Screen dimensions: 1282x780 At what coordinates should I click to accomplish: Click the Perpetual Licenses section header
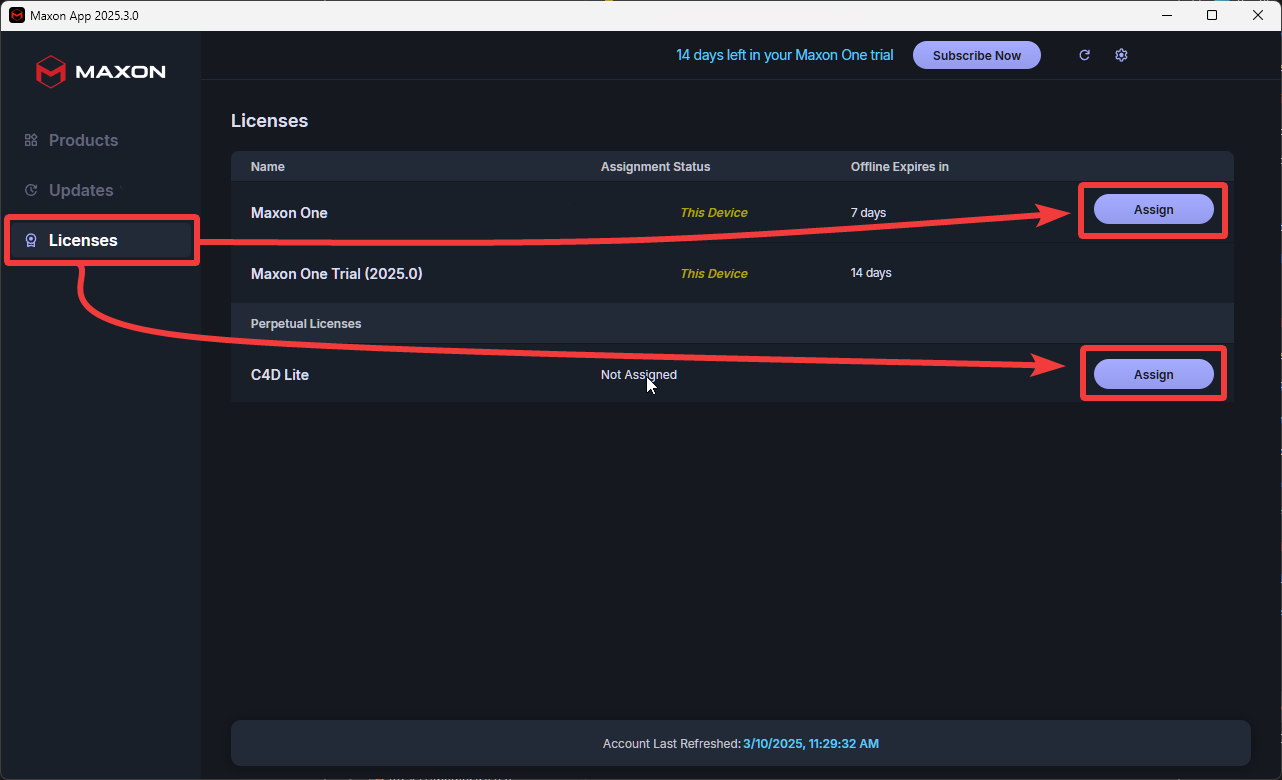(x=306, y=324)
